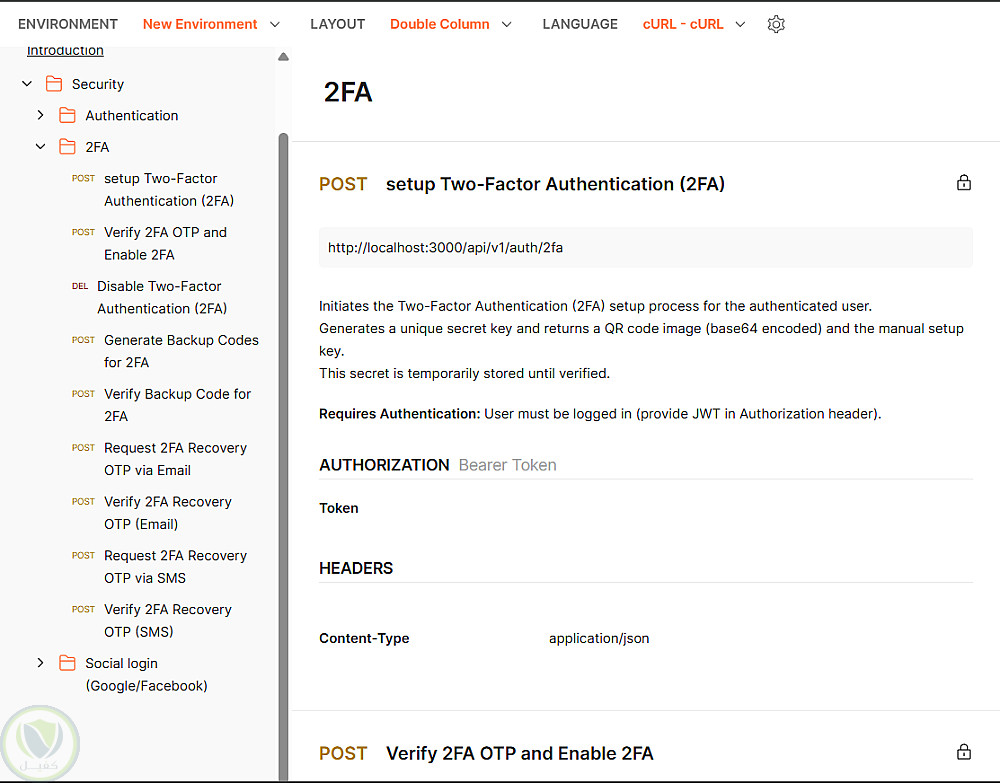Screen dimensions: 1000x783
Task: Open the cURL language dropdown
Action: coord(694,24)
